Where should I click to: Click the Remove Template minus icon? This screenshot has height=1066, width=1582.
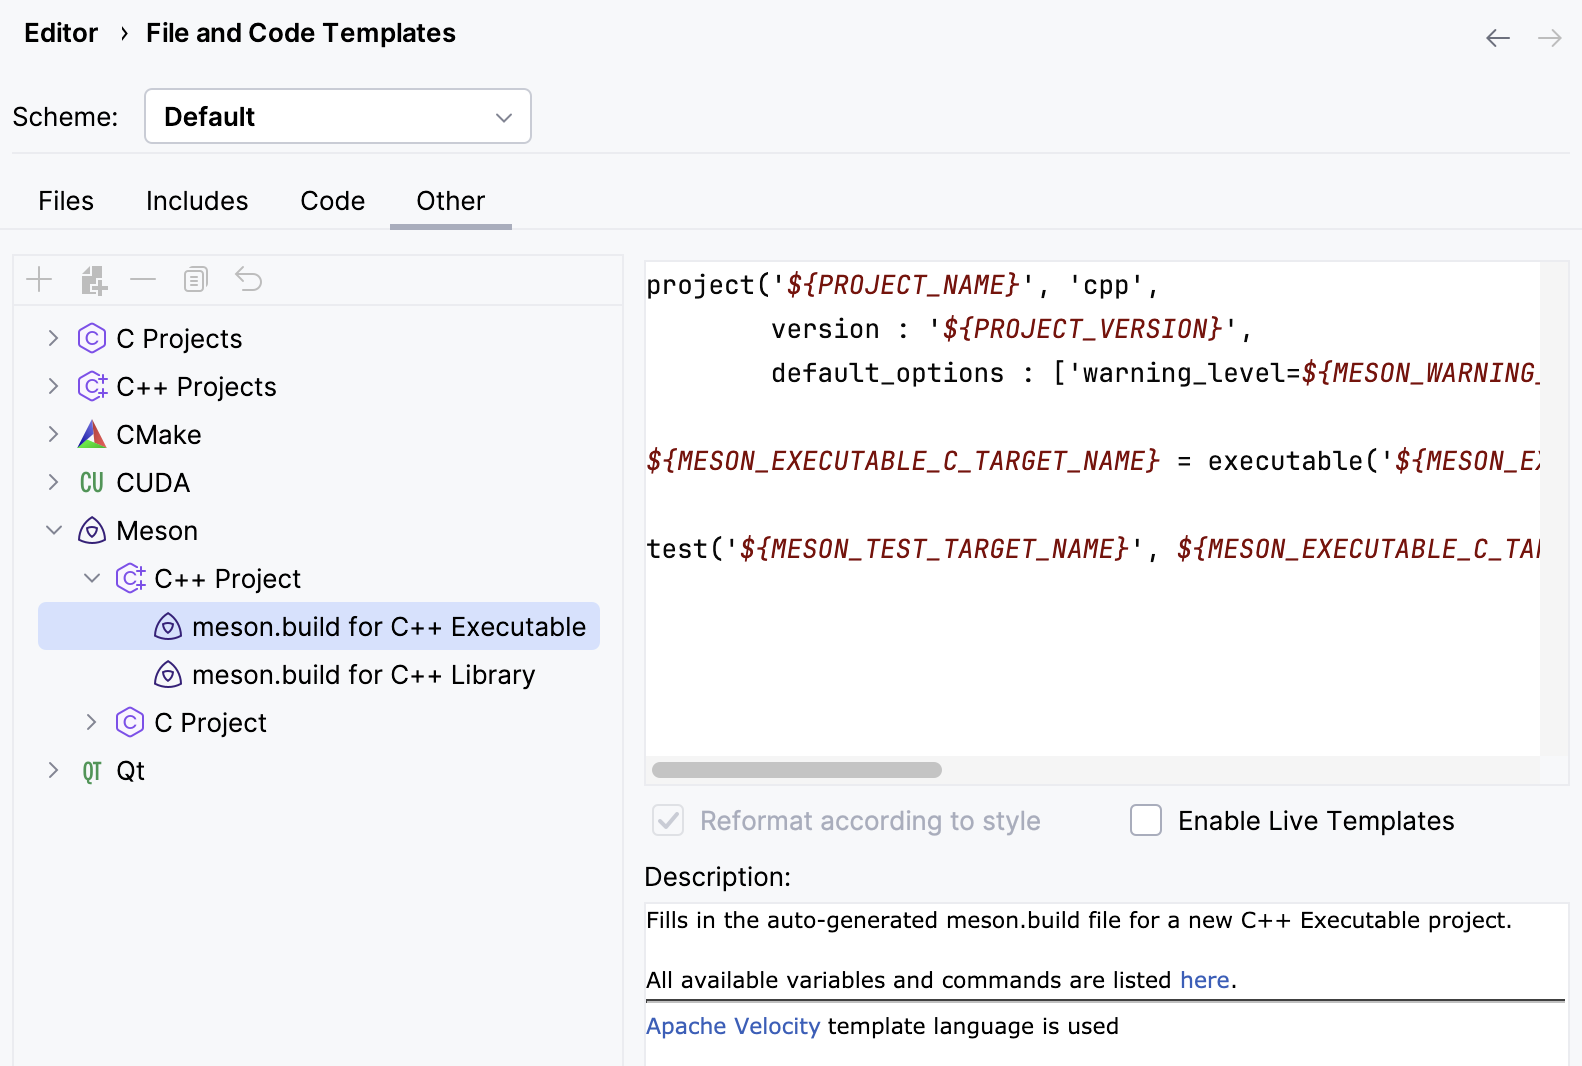pos(143,280)
